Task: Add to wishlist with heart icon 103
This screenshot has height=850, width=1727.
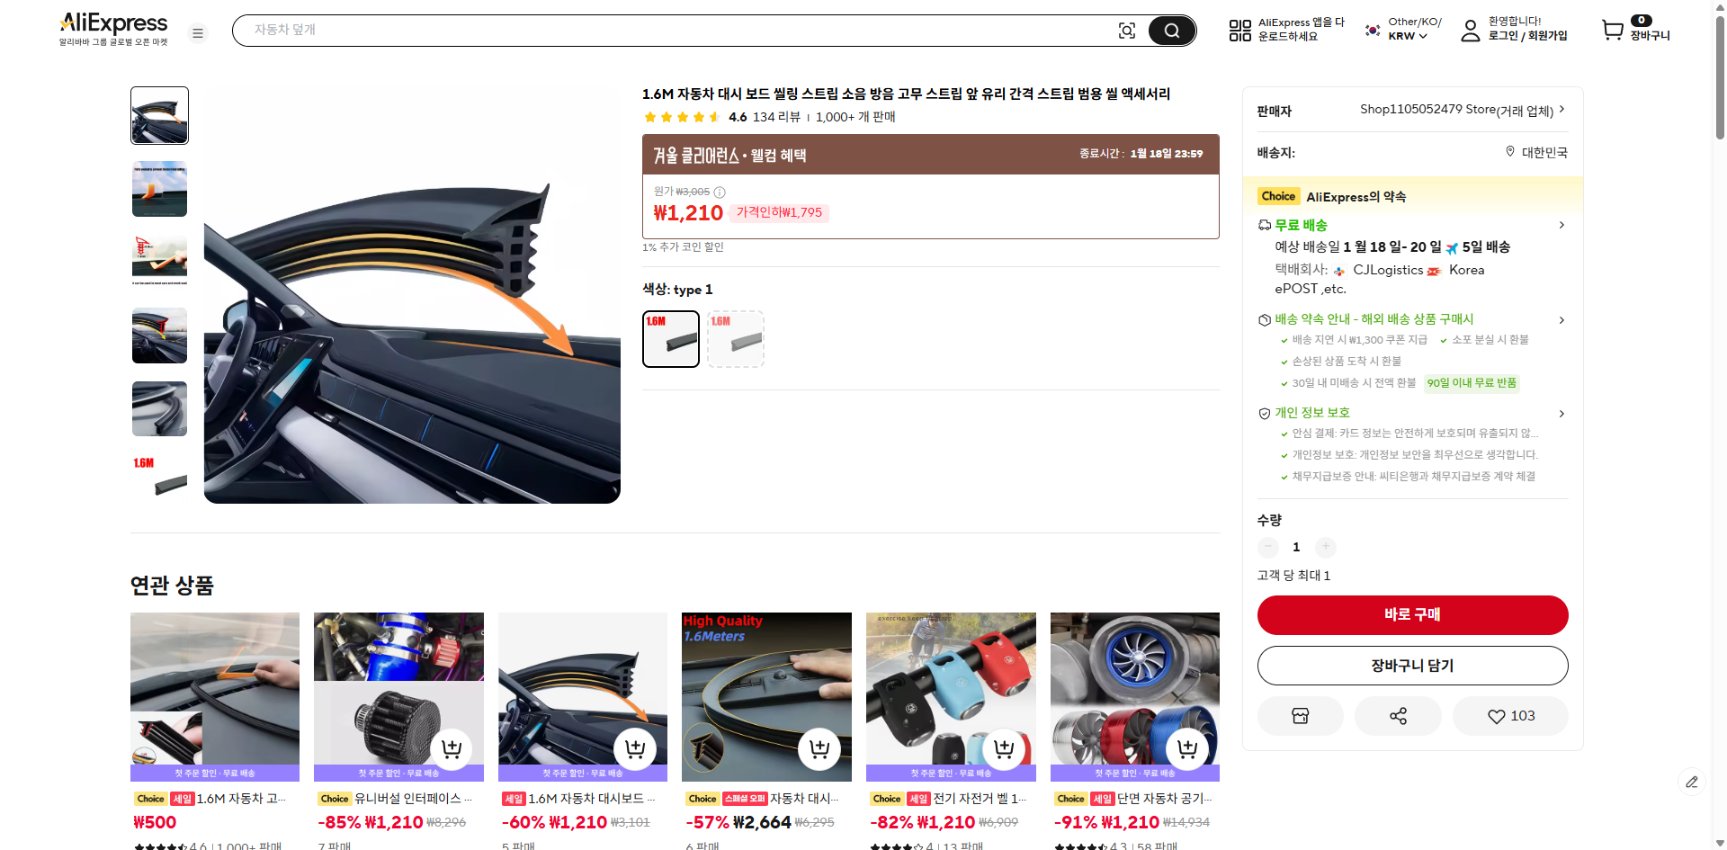Action: coord(1510,716)
